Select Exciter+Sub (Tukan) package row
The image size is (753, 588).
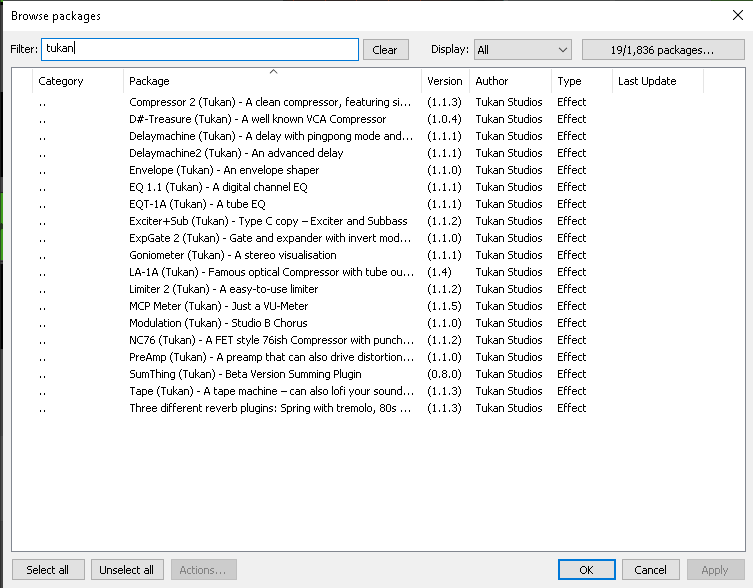[x=378, y=221]
